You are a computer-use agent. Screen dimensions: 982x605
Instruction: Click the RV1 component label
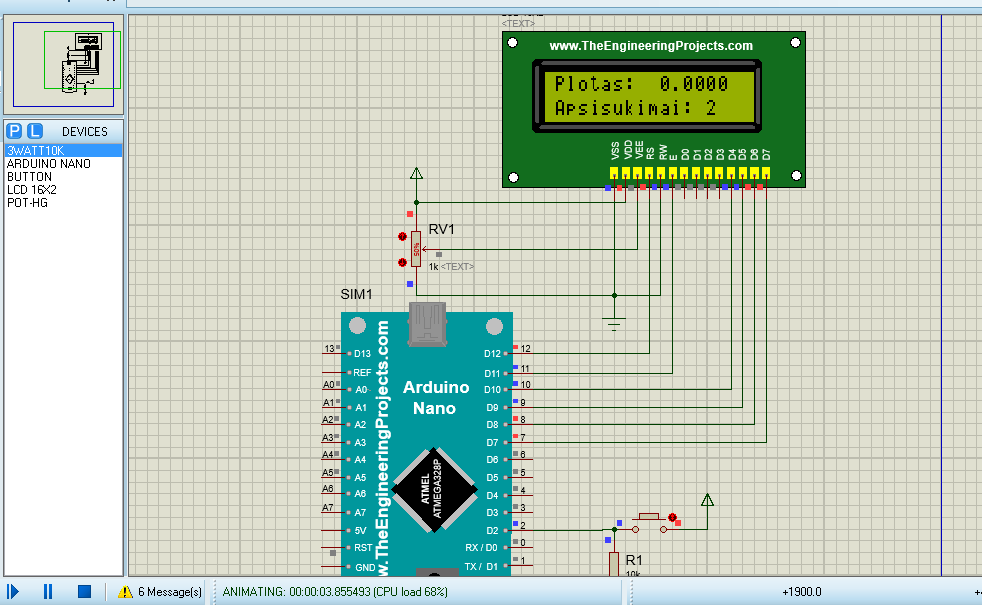441,229
